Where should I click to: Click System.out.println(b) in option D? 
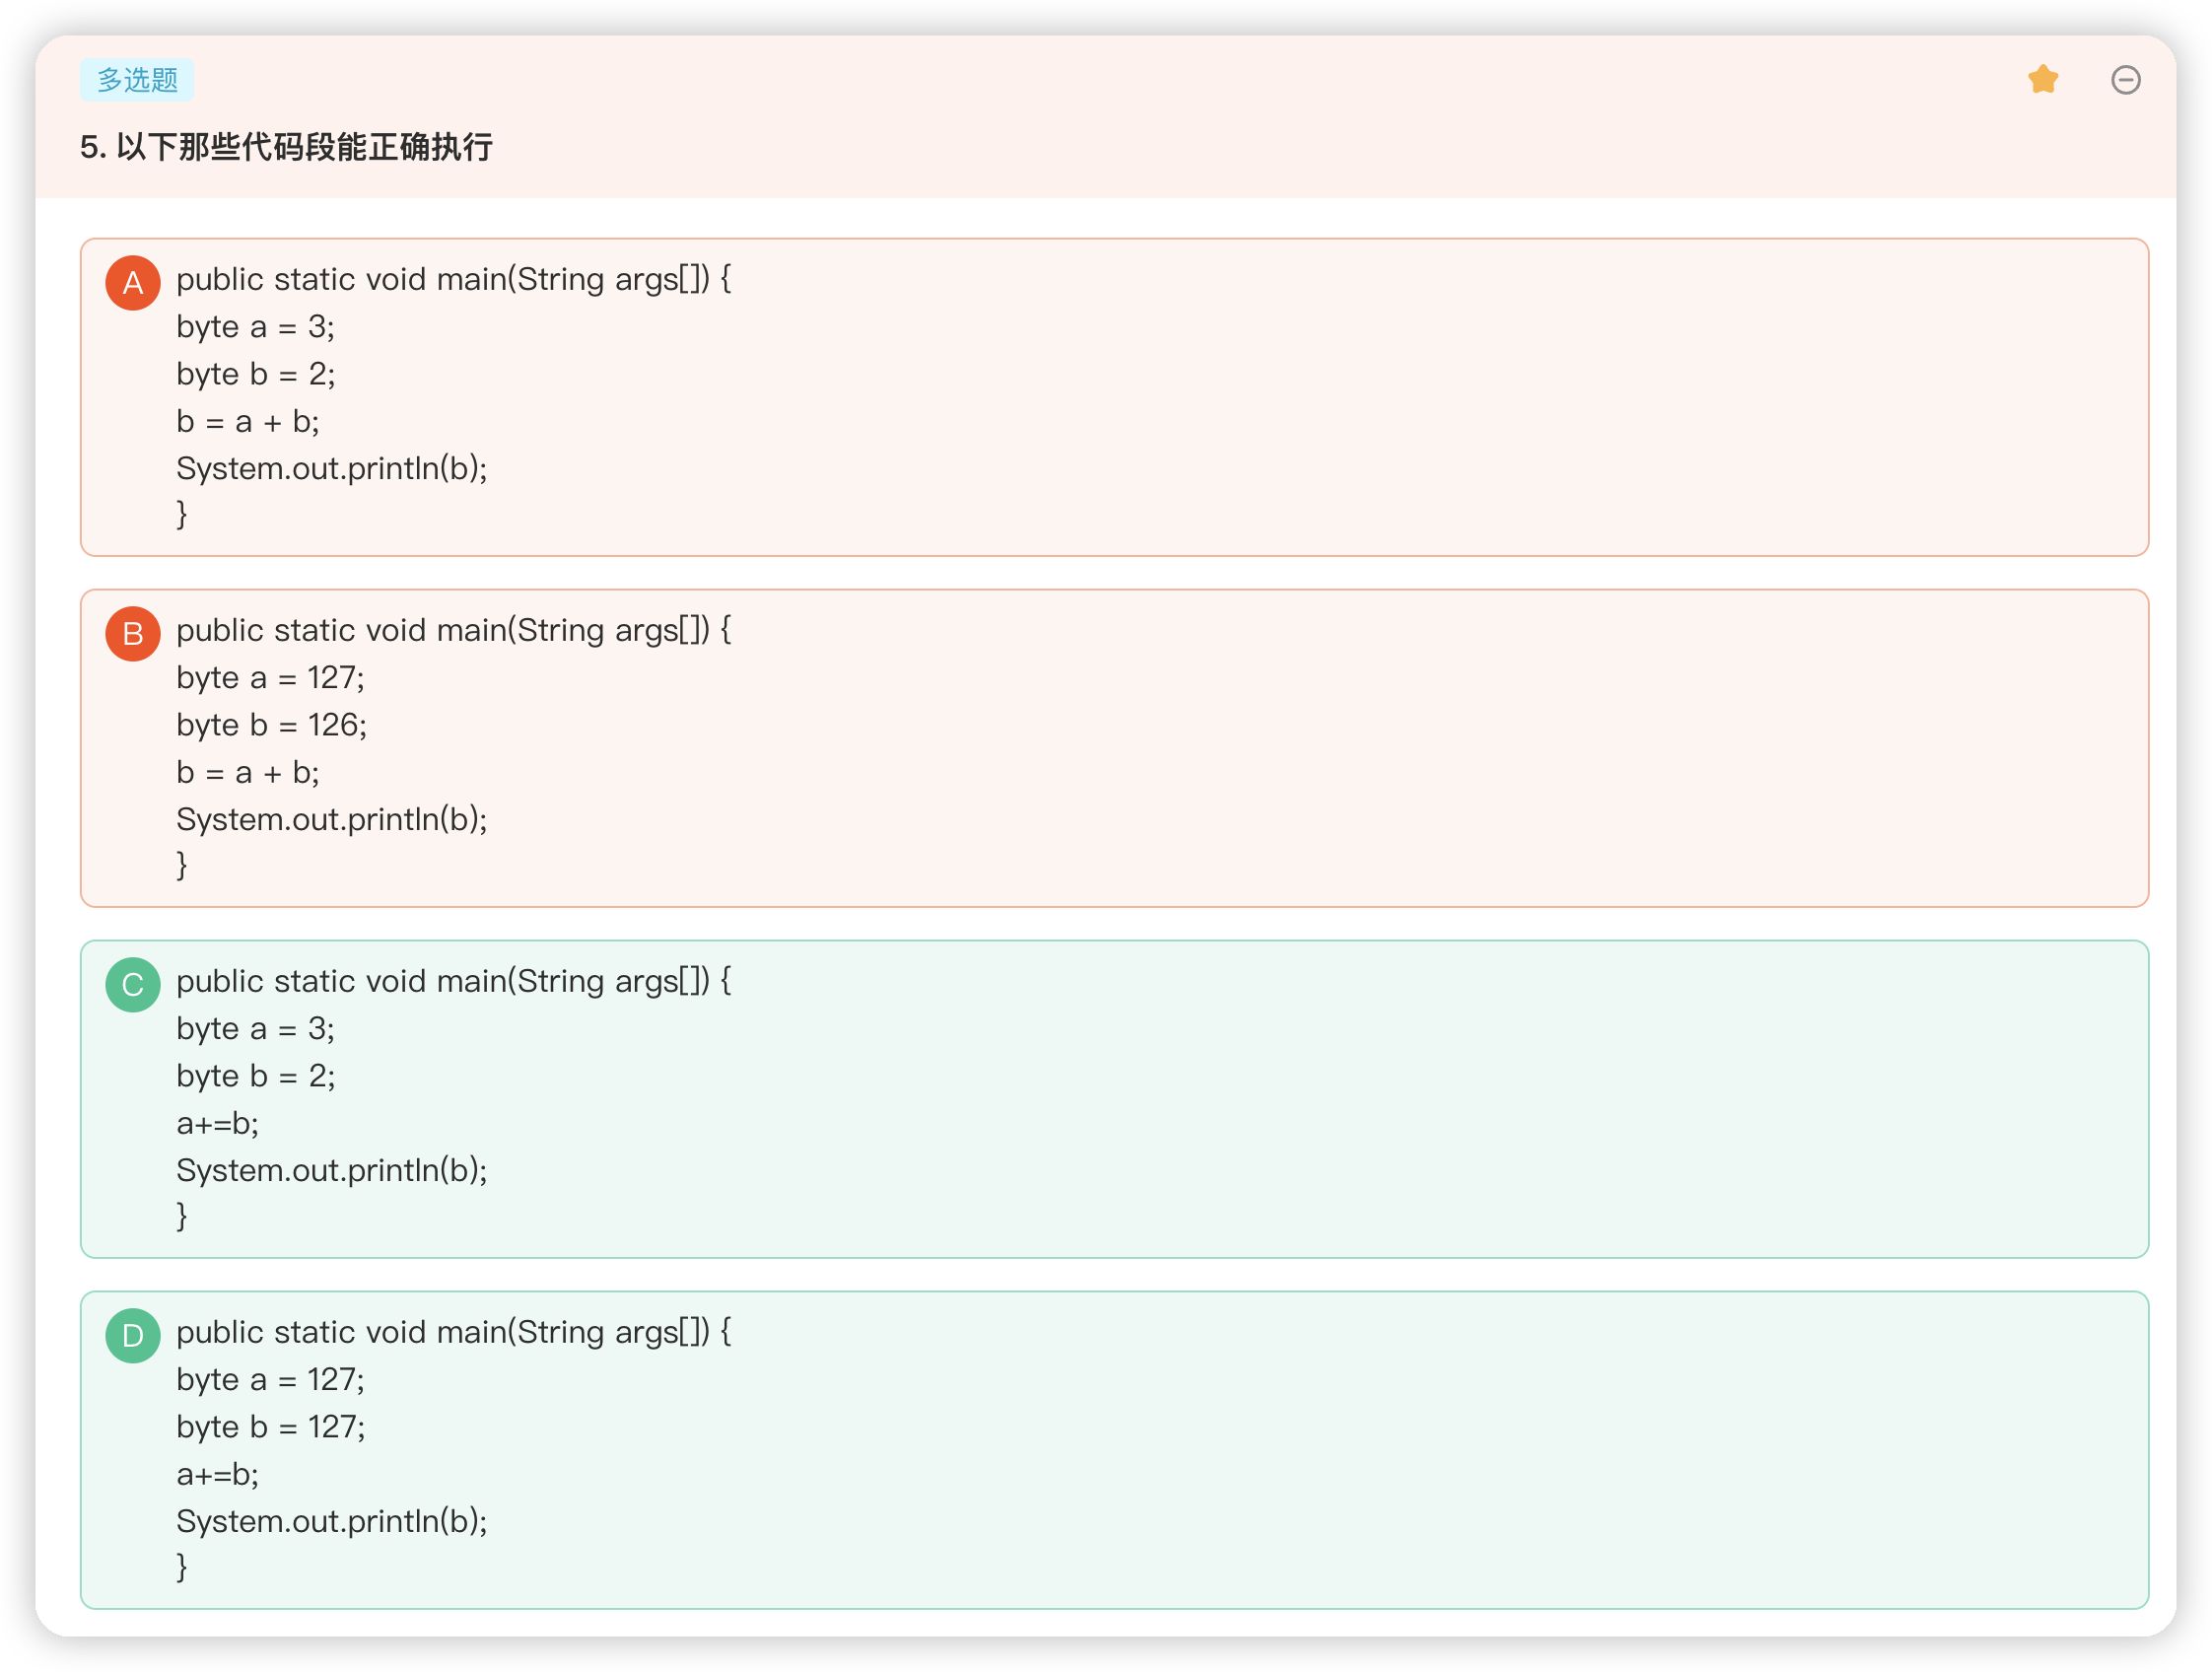click(332, 1521)
